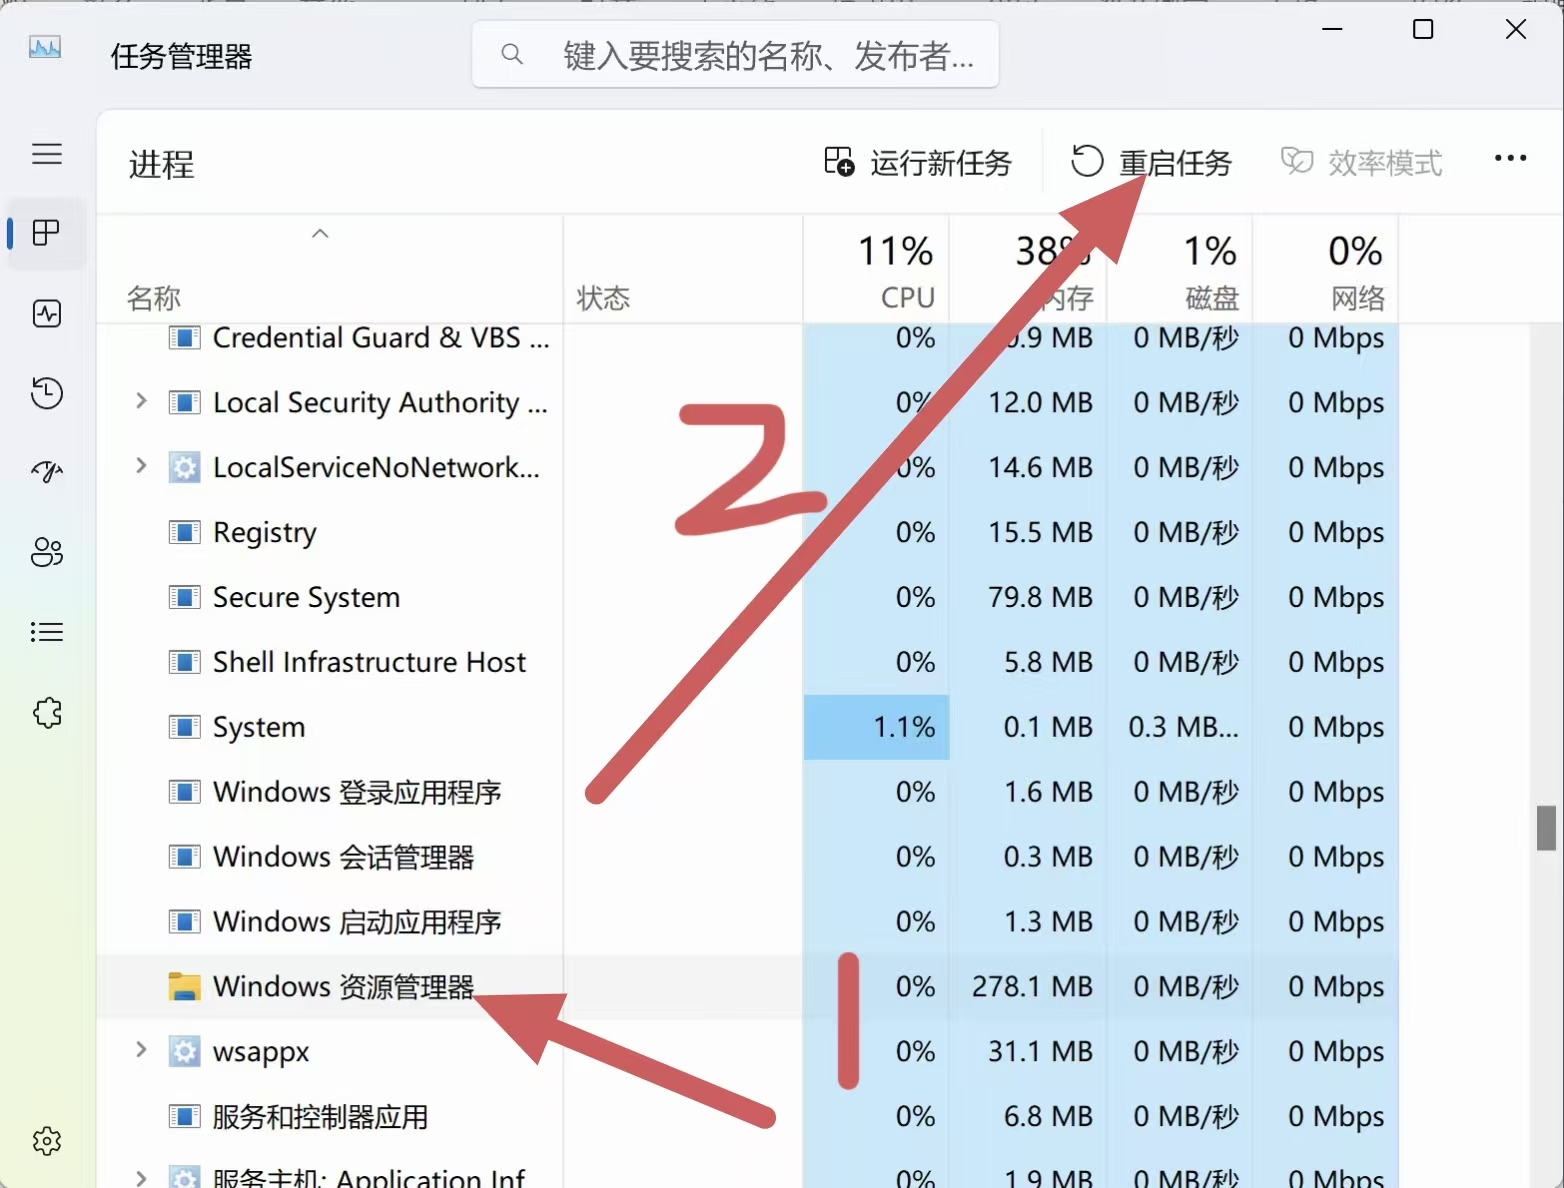Screen dimensions: 1564x1188
Task: Sort by the 网络 column header
Action: coord(1326,270)
